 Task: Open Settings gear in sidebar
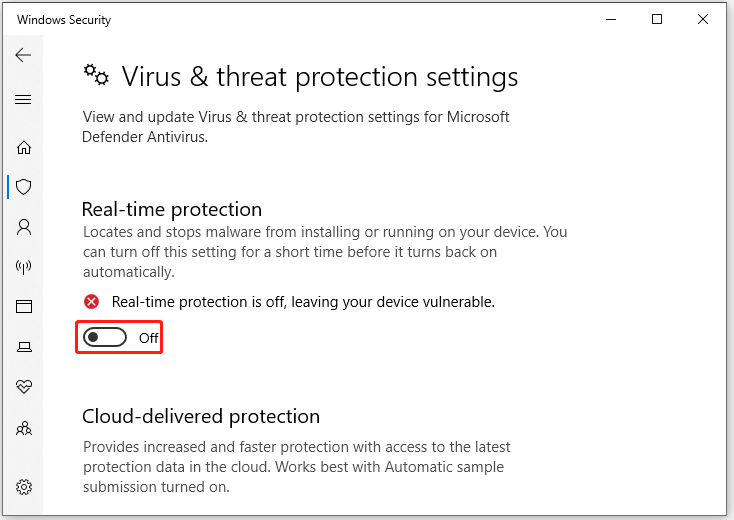[24, 487]
